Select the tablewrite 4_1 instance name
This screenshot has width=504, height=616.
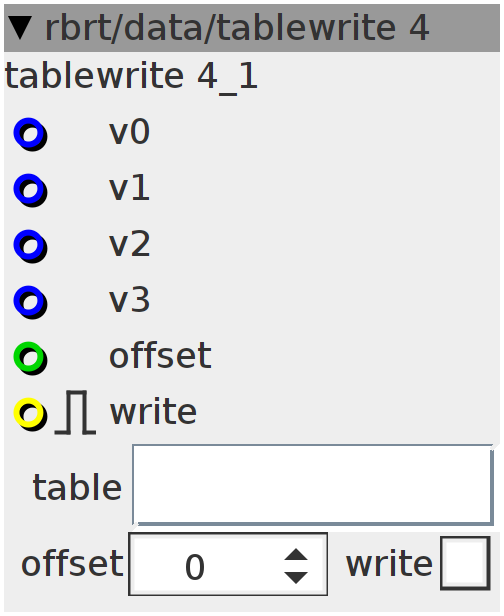(131, 77)
